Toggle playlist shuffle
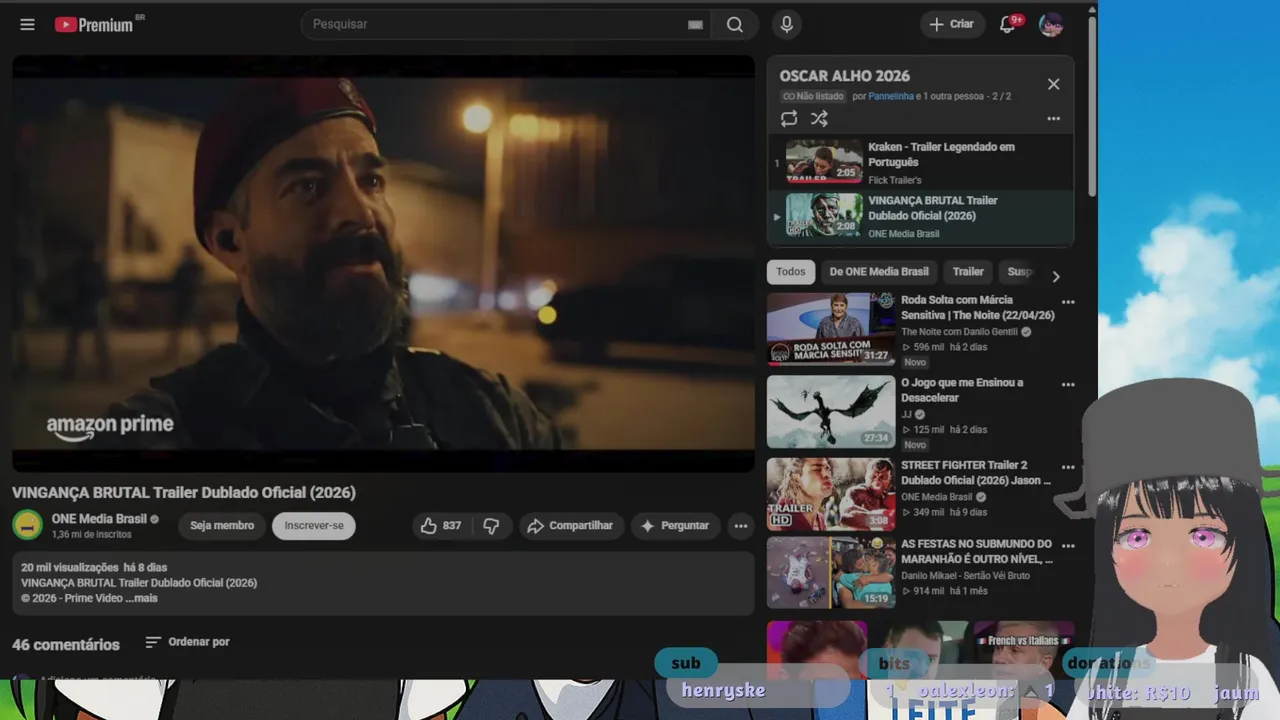This screenshot has width=1280, height=720. [x=819, y=118]
